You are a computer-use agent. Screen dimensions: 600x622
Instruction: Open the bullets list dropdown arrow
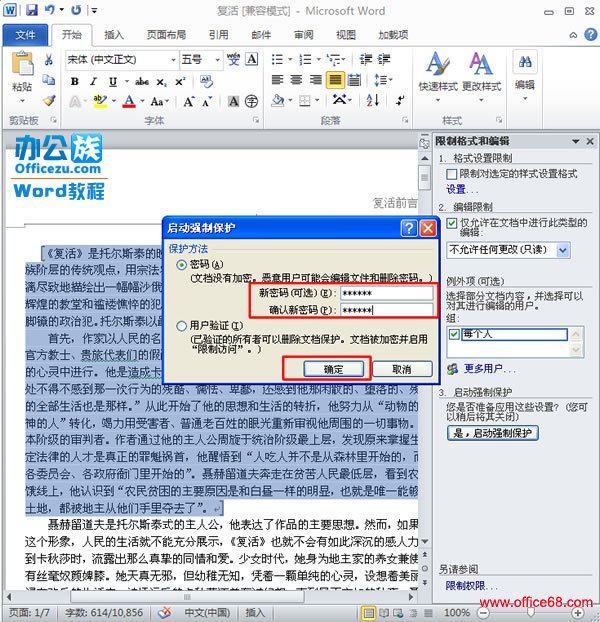tap(290, 60)
